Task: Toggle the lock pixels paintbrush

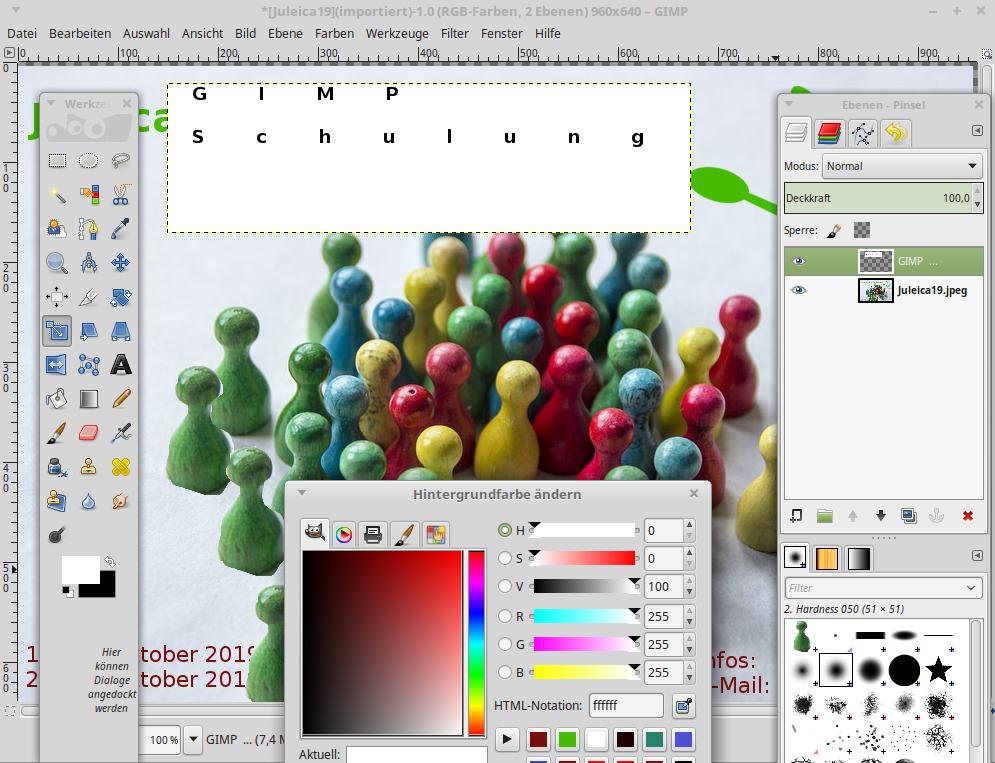Action: click(x=834, y=230)
